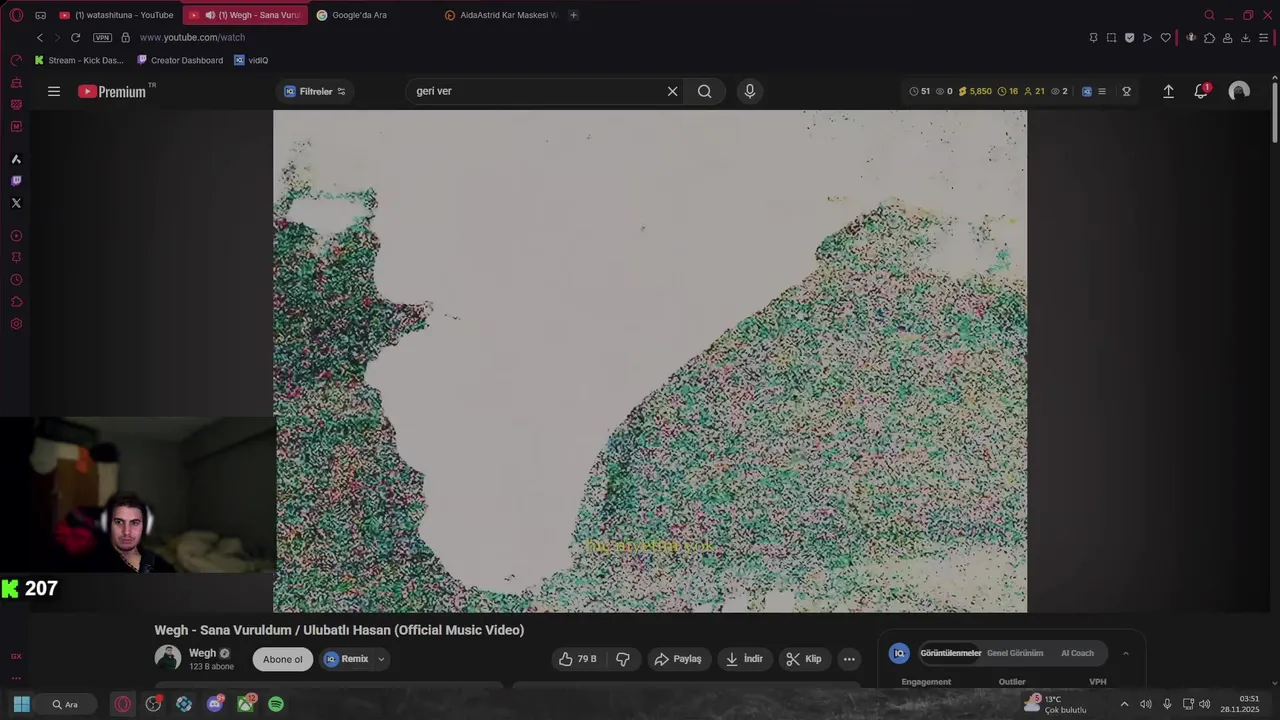Click the blue vidIQ logo in stats bar

[1087, 91]
